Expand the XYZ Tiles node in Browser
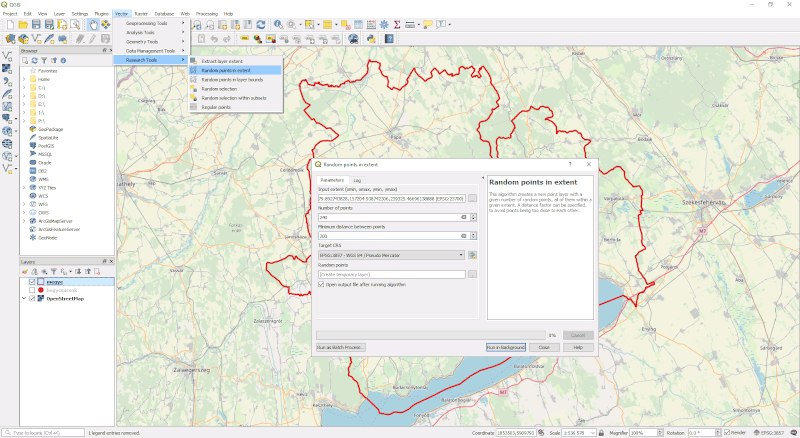This screenshot has width=800, height=438. pos(23,187)
